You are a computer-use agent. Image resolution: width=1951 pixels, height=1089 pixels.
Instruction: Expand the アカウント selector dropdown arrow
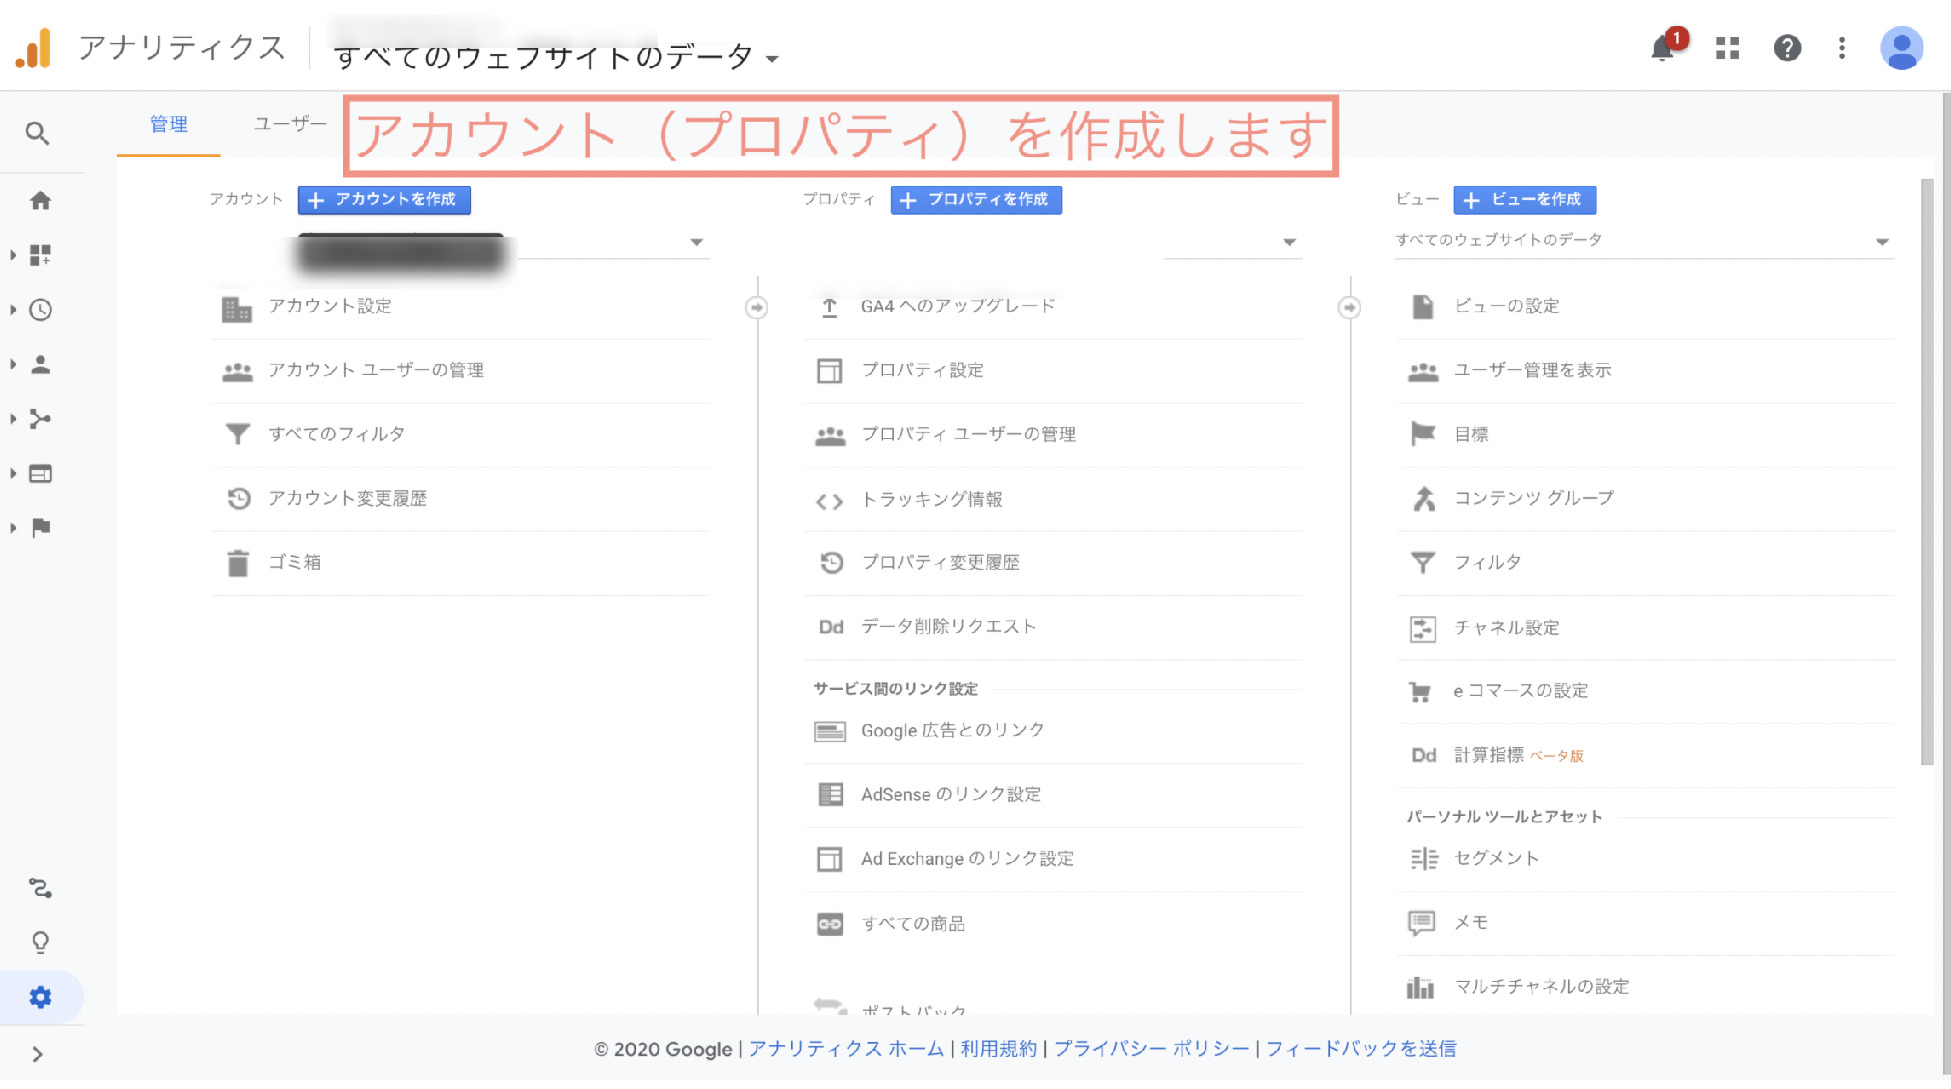click(697, 241)
